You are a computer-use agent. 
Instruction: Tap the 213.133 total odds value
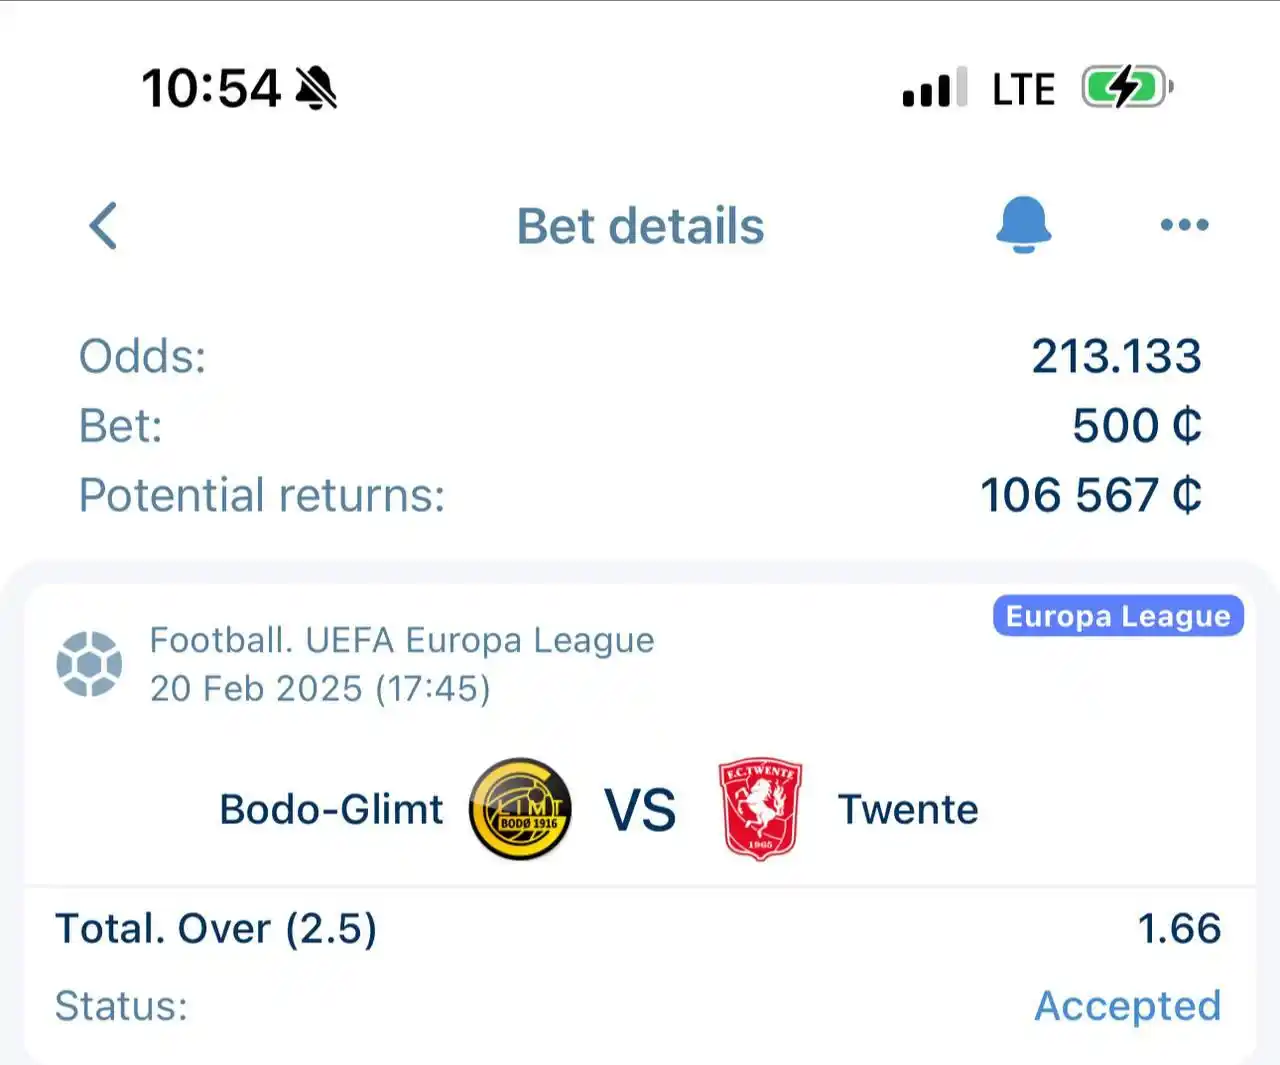[1116, 356]
